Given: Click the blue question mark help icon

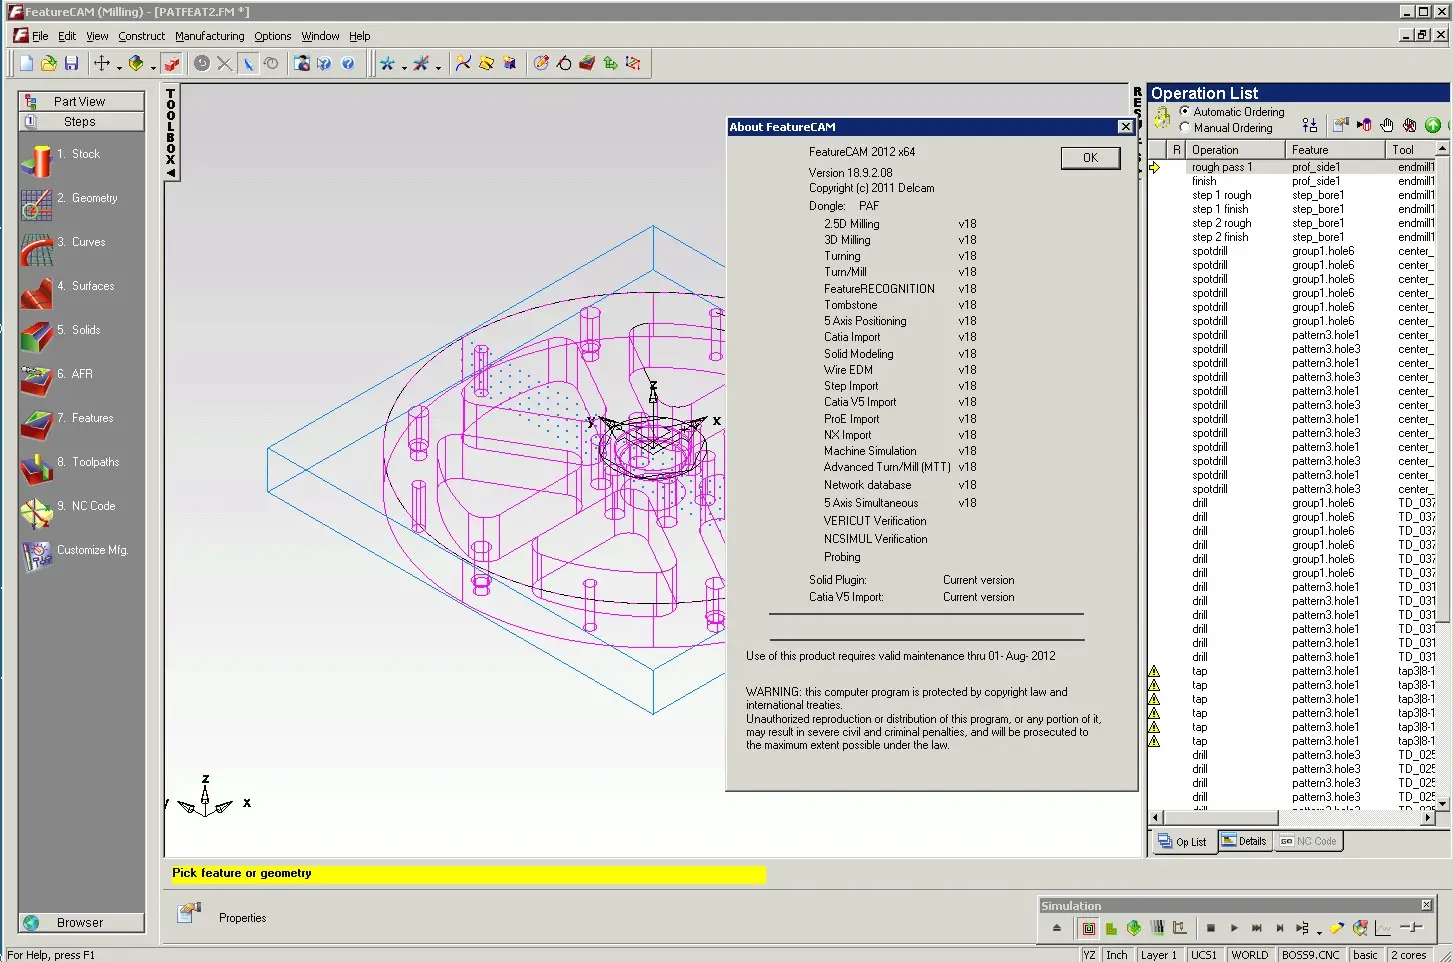Looking at the screenshot, I should tap(348, 63).
